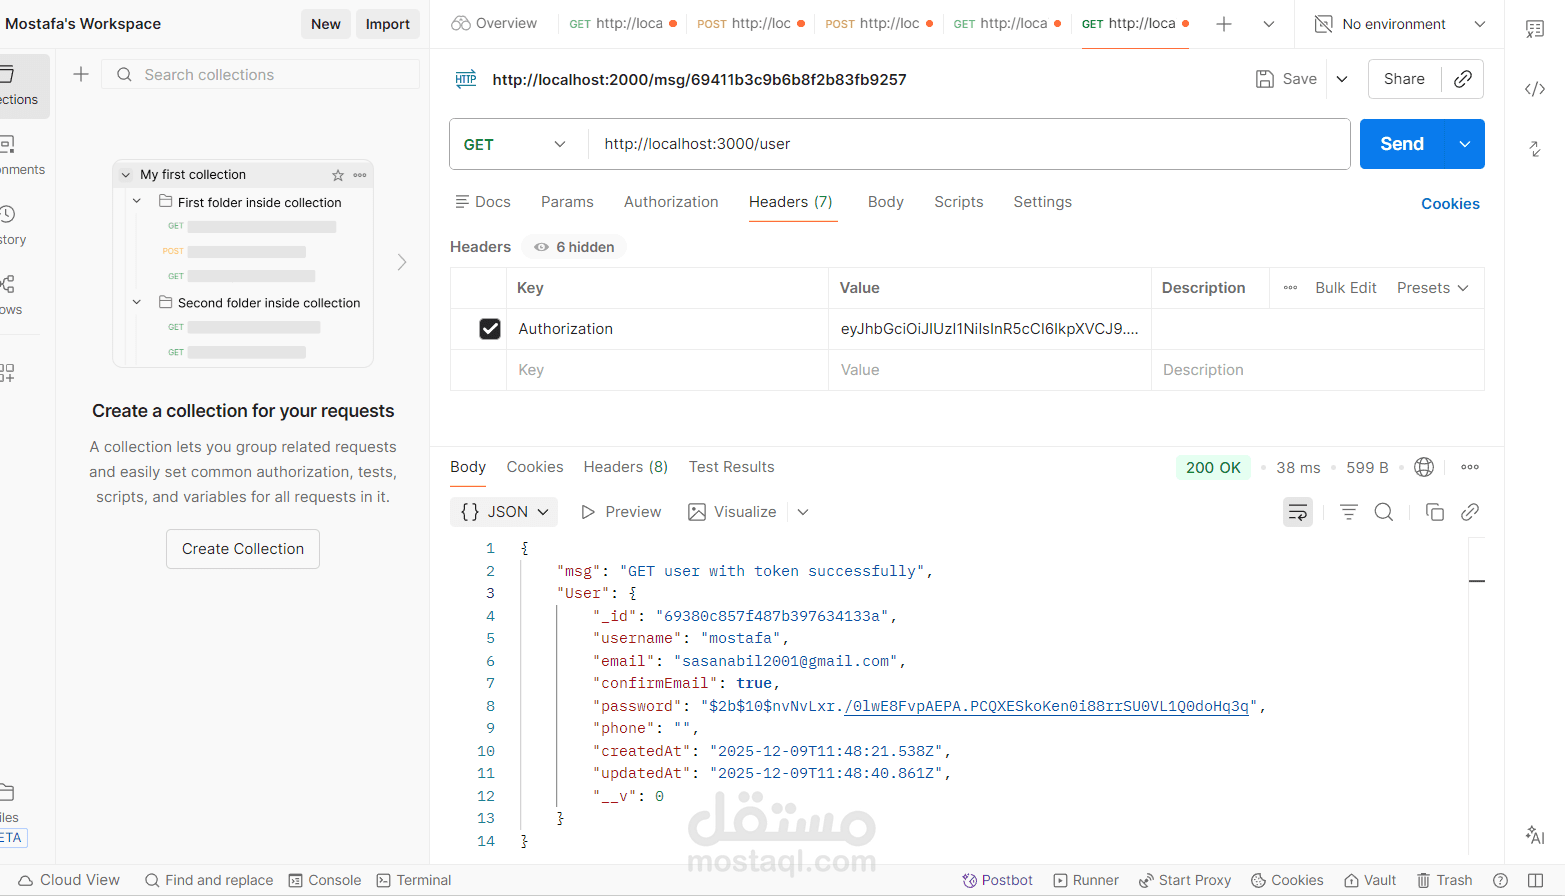Search within the response body
1565x896 pixels.
1384,512
